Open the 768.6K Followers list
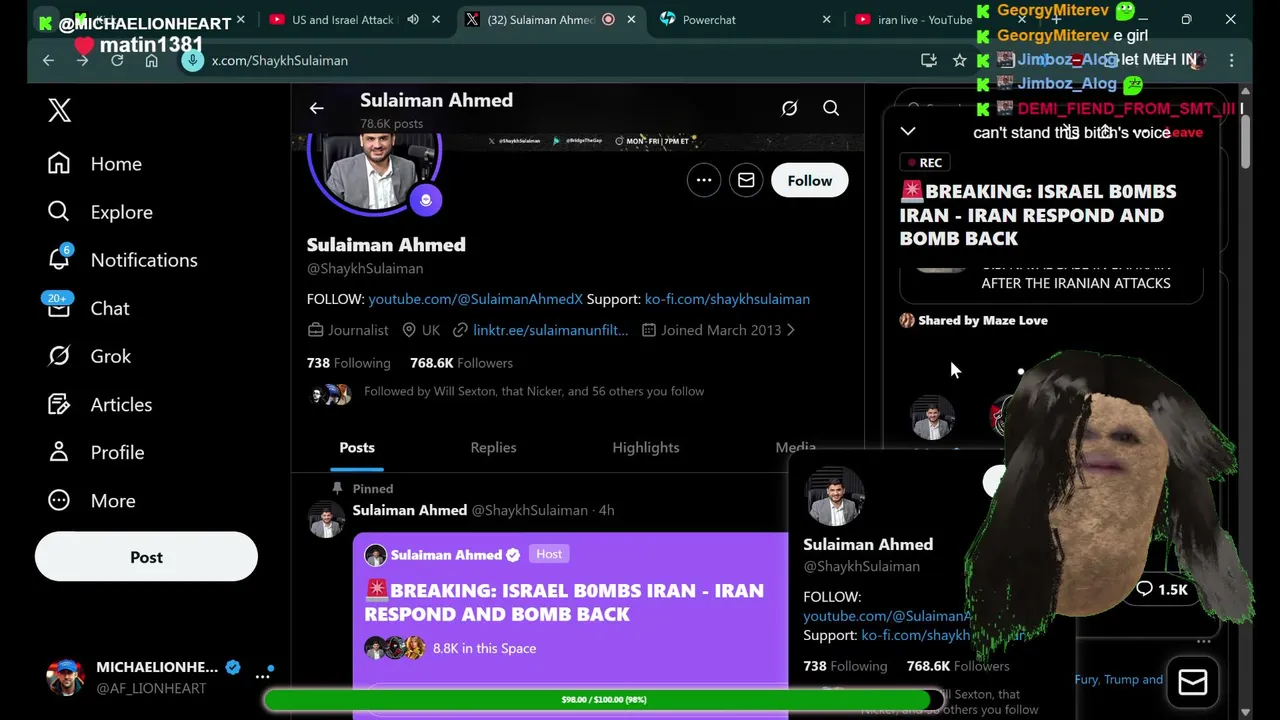This screenshot has width=1280, height=720. [x=461, y=363]
